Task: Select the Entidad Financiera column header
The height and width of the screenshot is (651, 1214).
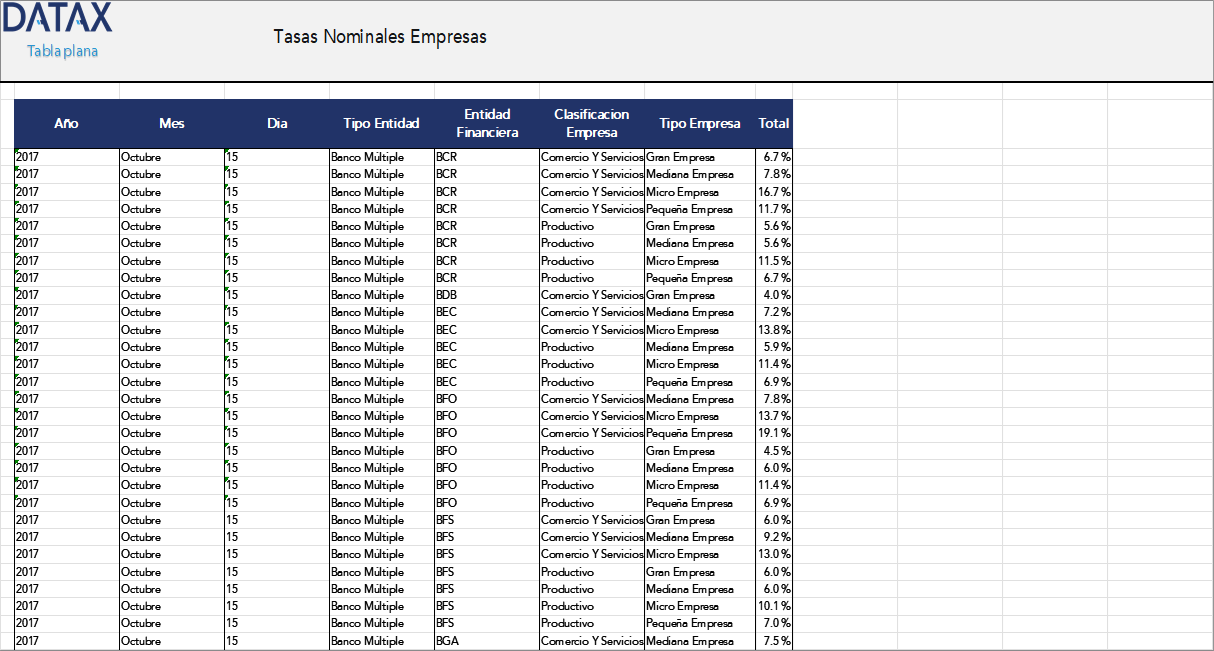Action: point(487,124)
